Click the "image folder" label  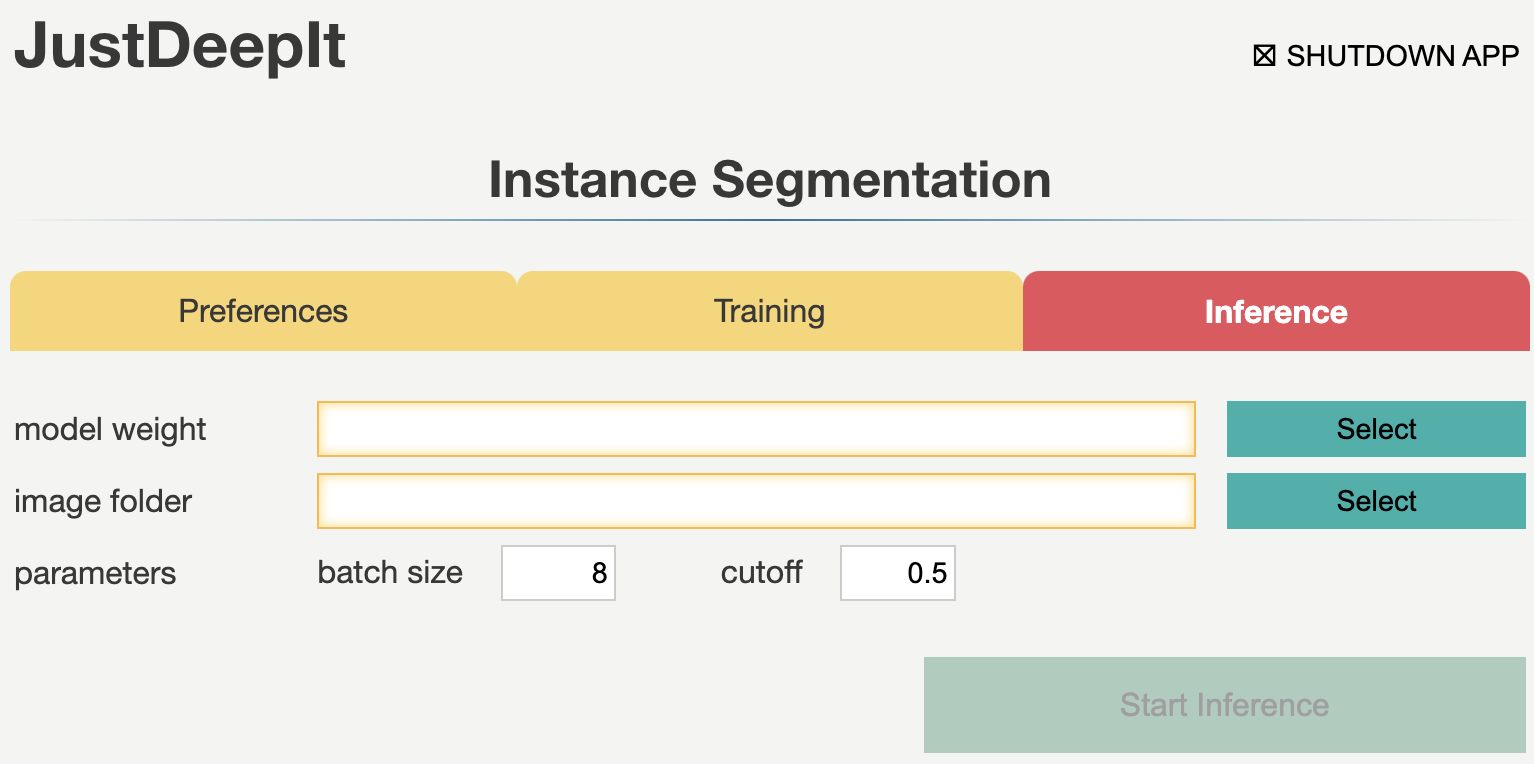[103, 501]
